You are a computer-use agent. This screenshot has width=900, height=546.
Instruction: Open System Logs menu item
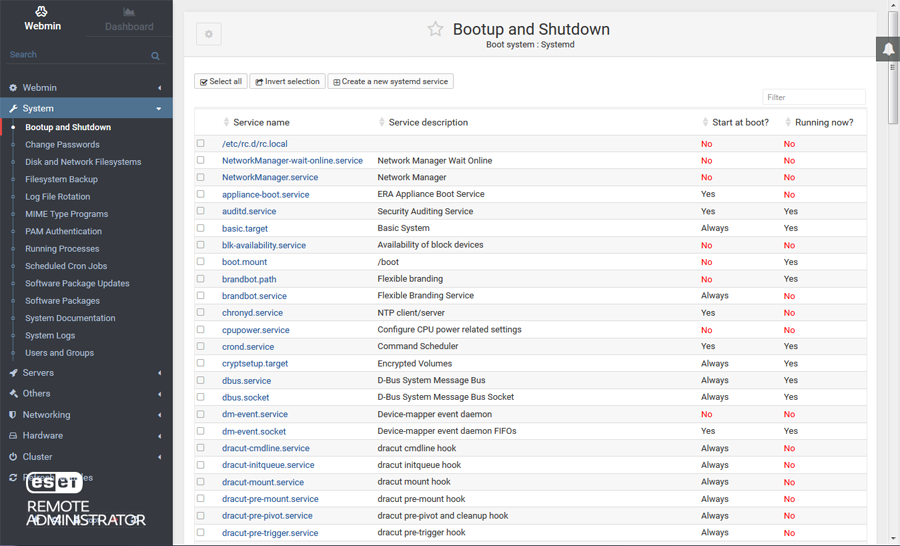pyautogui.click(x=50, y=335)
